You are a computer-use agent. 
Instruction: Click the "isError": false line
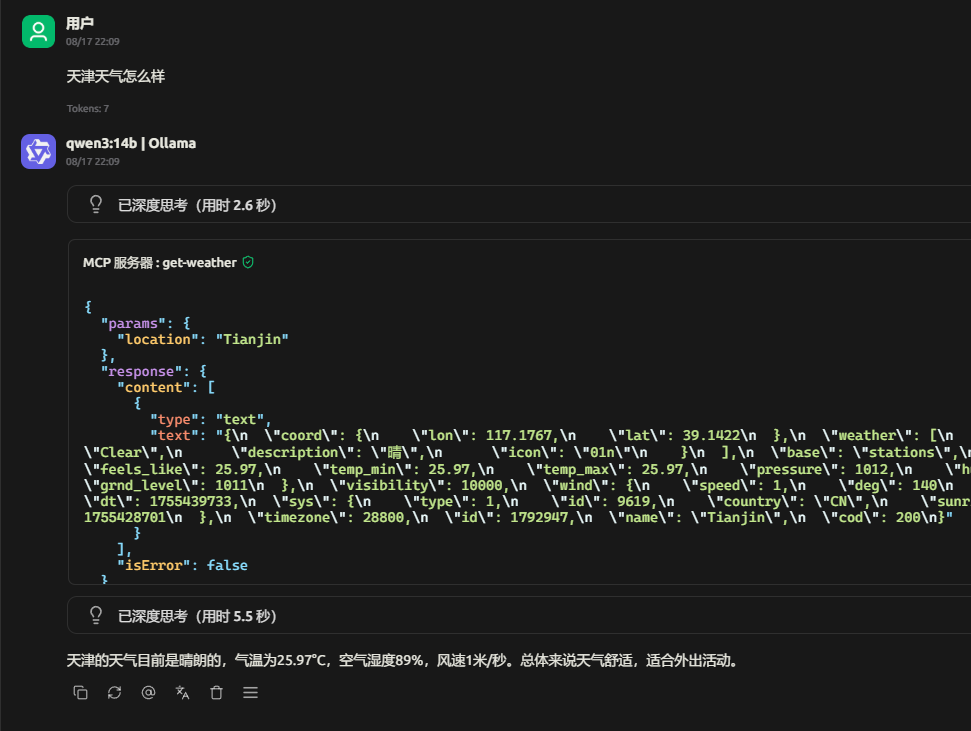183,565
